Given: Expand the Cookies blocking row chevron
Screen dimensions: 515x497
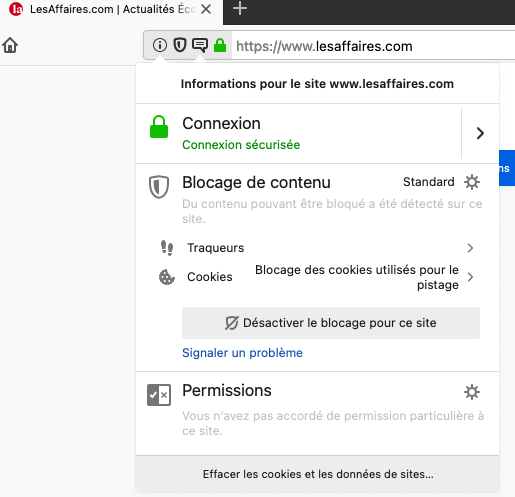Looking at the screenshot, I should [470, 277].
